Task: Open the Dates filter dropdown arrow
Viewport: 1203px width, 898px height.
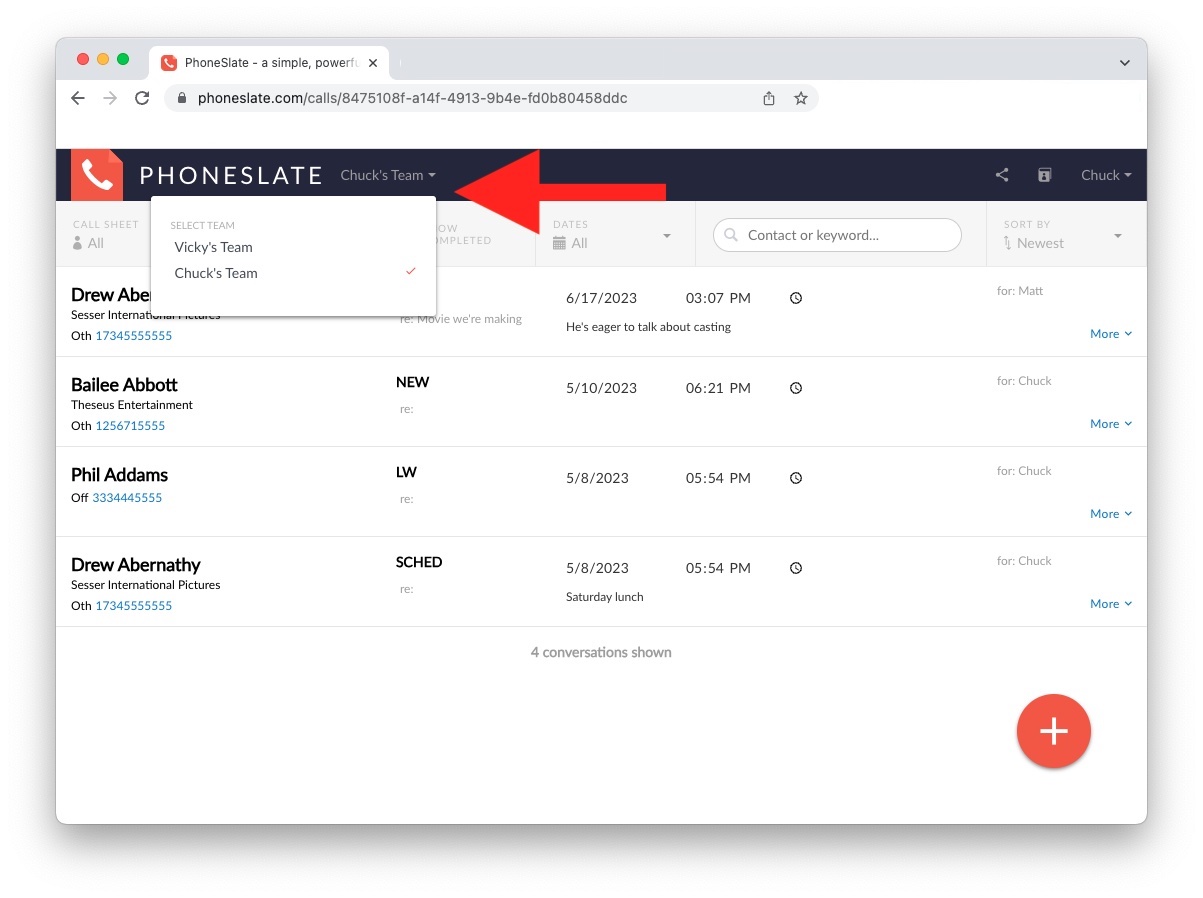Action: 667,236
